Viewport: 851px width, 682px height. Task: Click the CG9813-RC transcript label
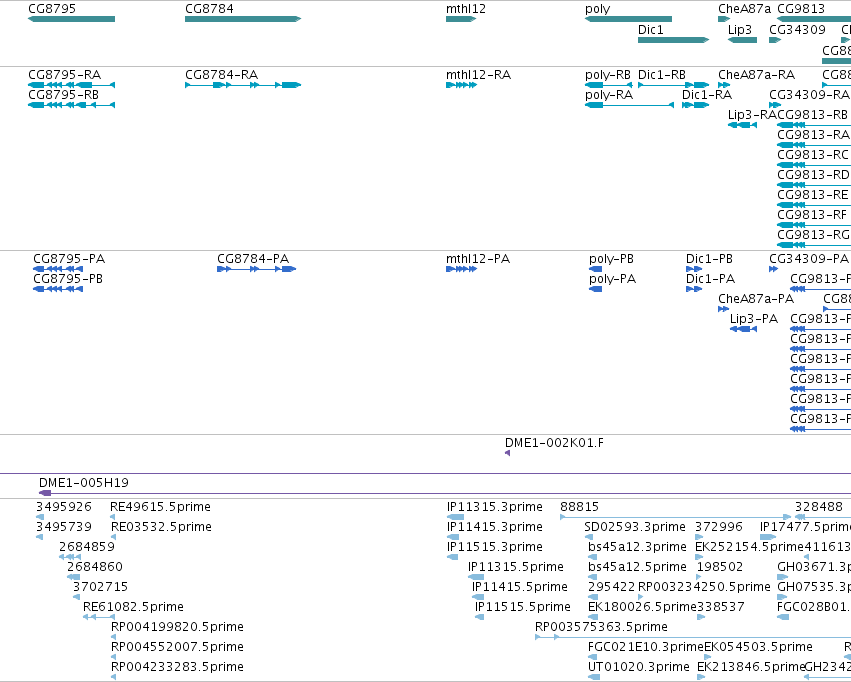pyautogui.click(x=813, y=155)
